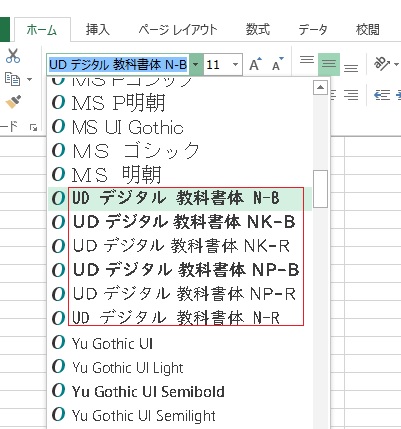
Task: Open the 校閲 tab
Action: click(368, 30)
